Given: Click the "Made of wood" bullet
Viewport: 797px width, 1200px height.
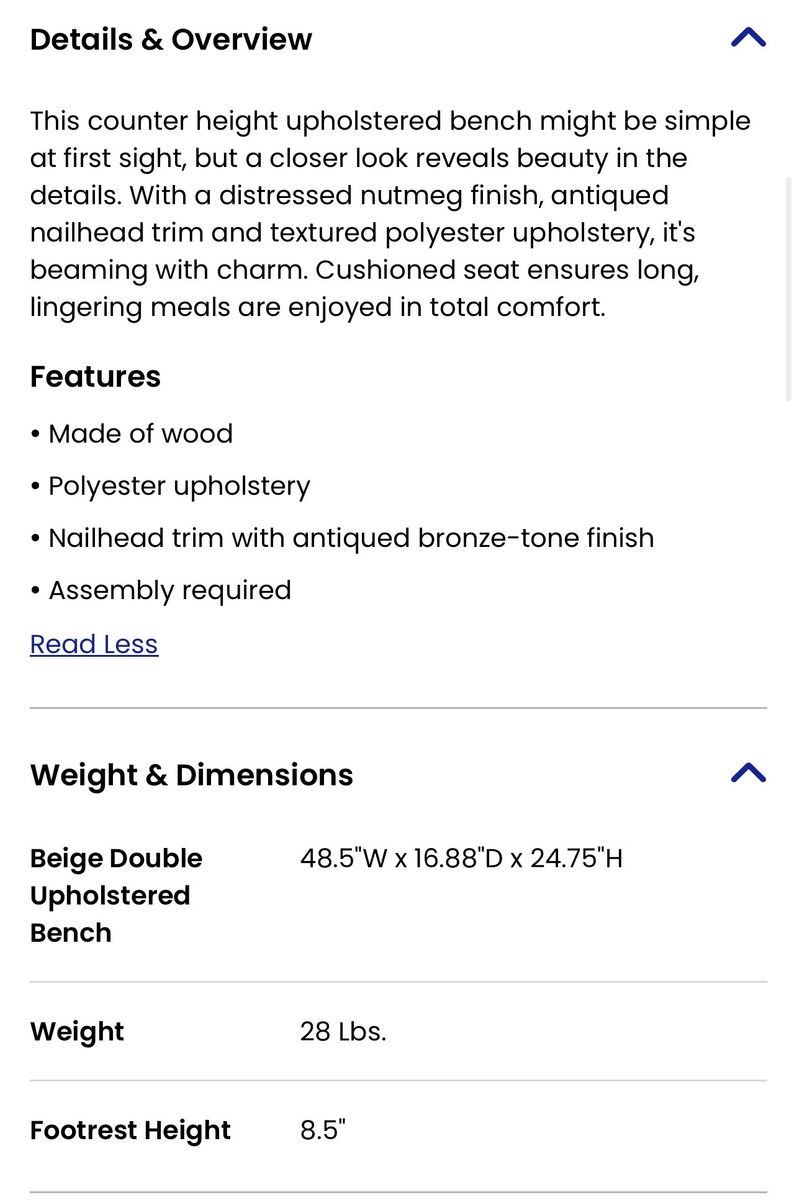Looking at the screenshot, I should [140, 434].
